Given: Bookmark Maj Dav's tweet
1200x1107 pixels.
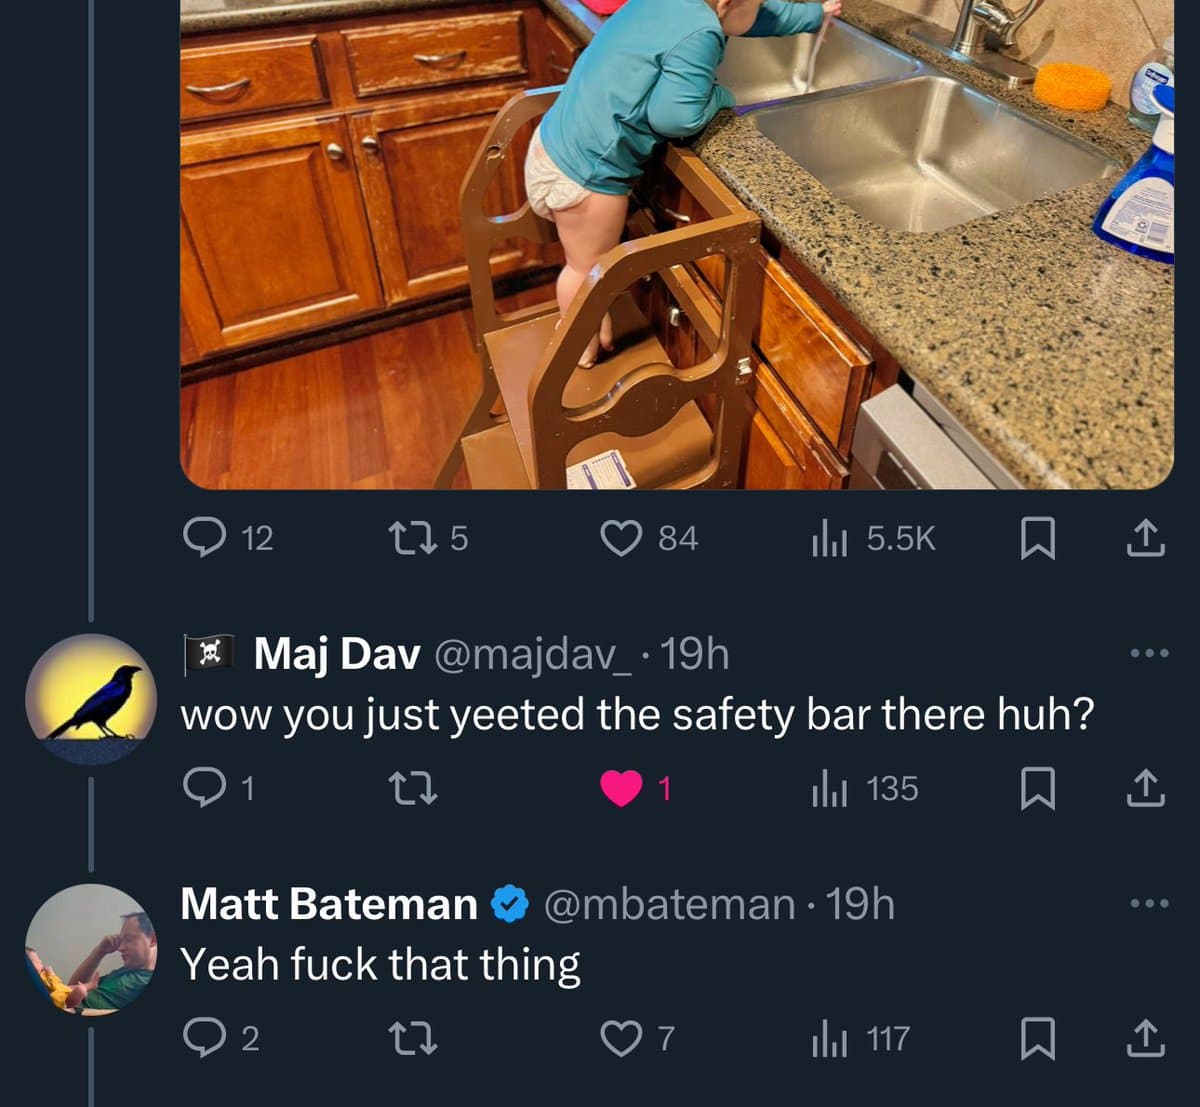Looking at the screenshot, I should (1037, 790).
